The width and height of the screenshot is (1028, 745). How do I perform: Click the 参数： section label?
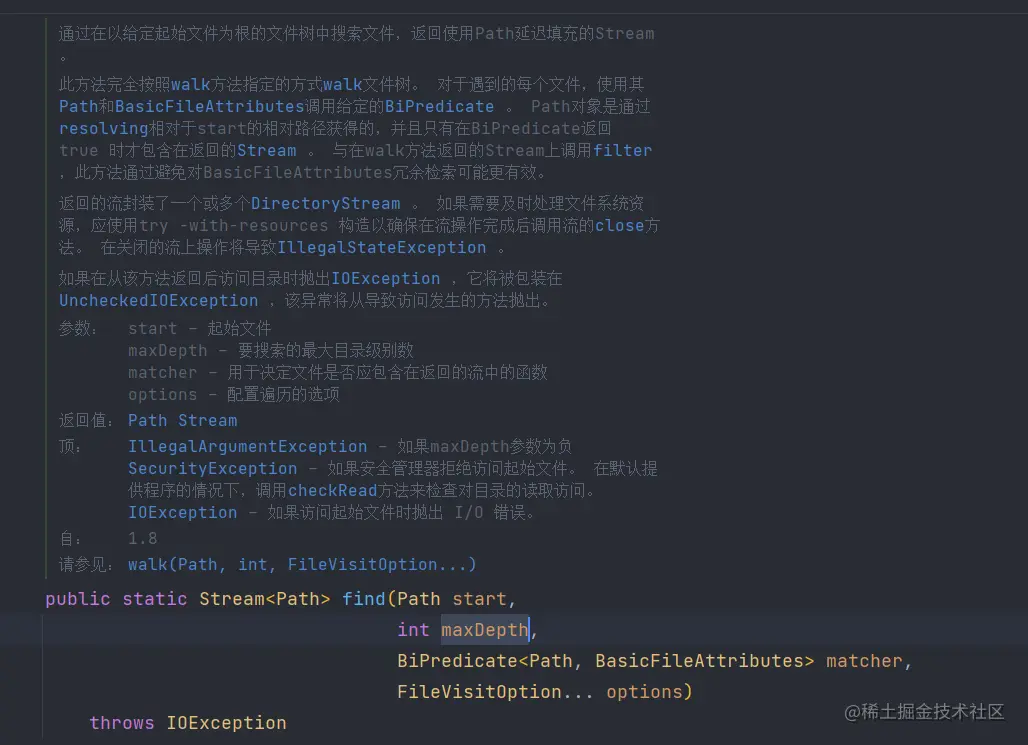click(79, 329)
